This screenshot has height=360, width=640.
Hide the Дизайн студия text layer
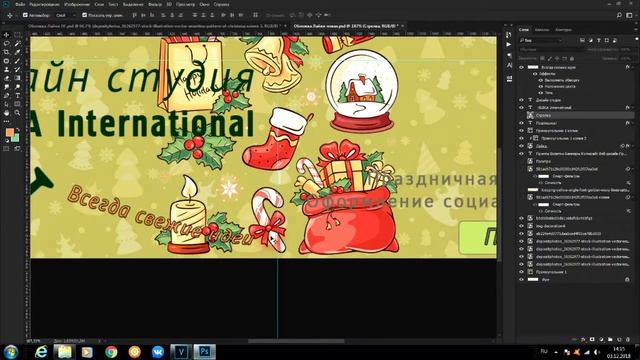(522, 100)
